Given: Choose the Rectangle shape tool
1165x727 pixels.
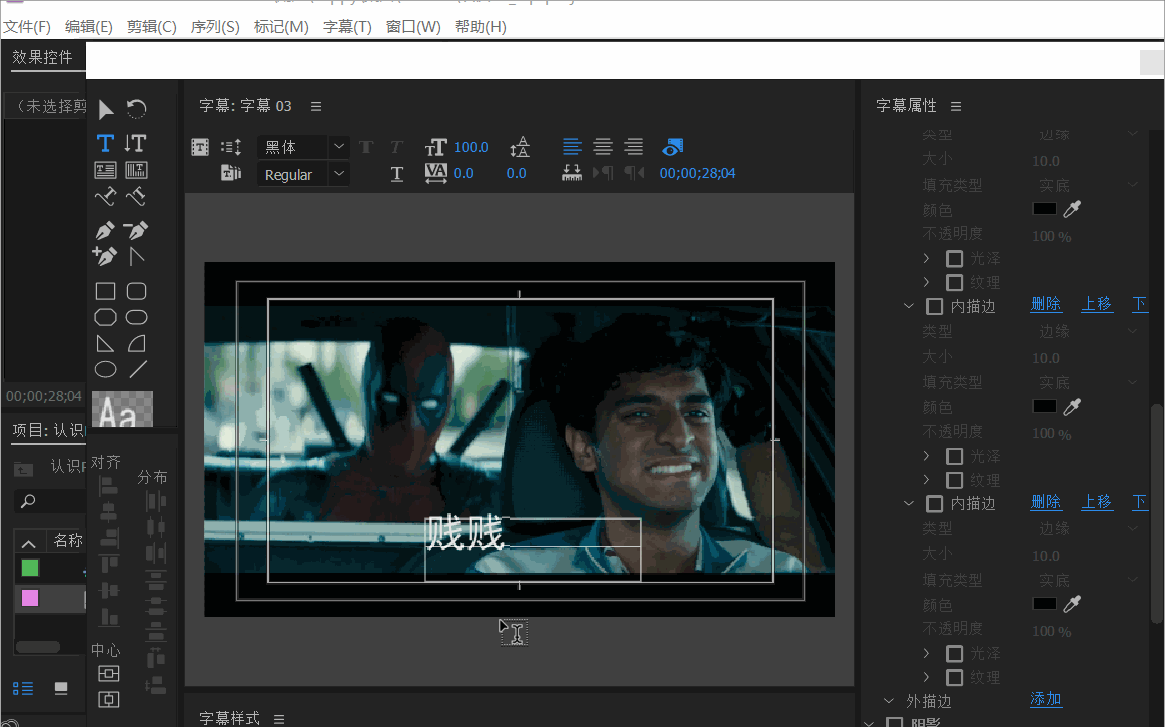Looking at the screenshot, I should click(106, 291).
